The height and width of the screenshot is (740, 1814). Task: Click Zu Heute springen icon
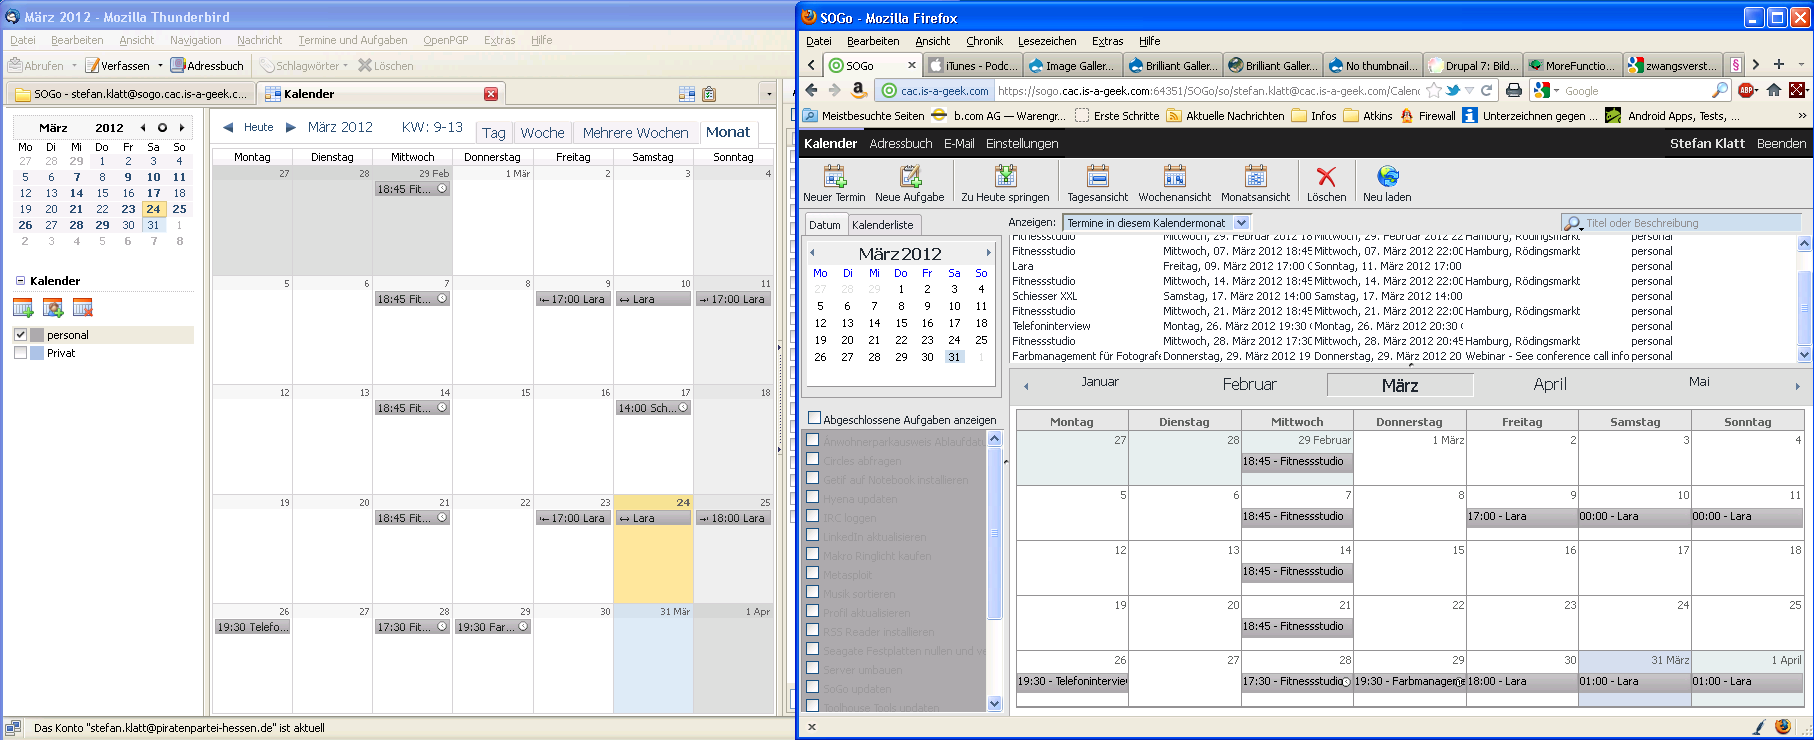[1005, 177]
